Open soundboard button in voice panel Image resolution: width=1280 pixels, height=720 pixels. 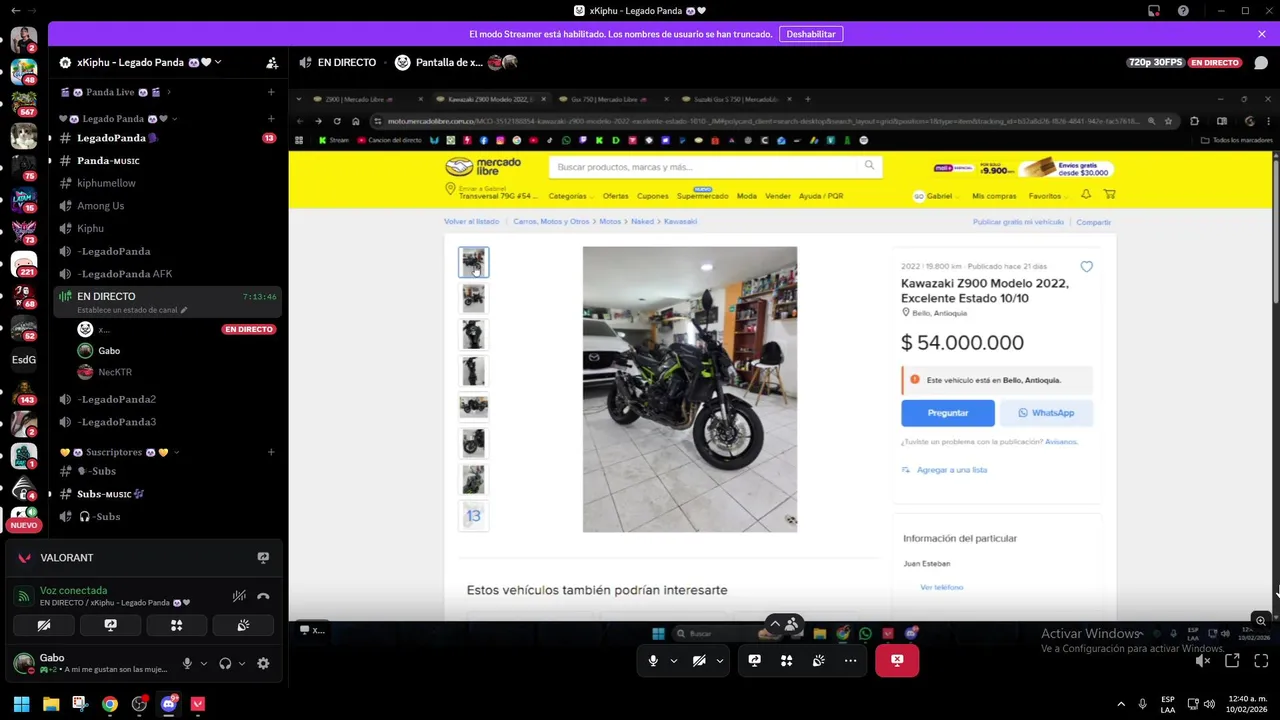[x=243, y=625]
